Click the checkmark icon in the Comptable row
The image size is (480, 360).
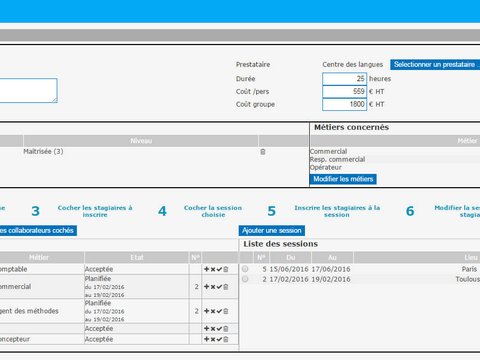pos(219,269)
